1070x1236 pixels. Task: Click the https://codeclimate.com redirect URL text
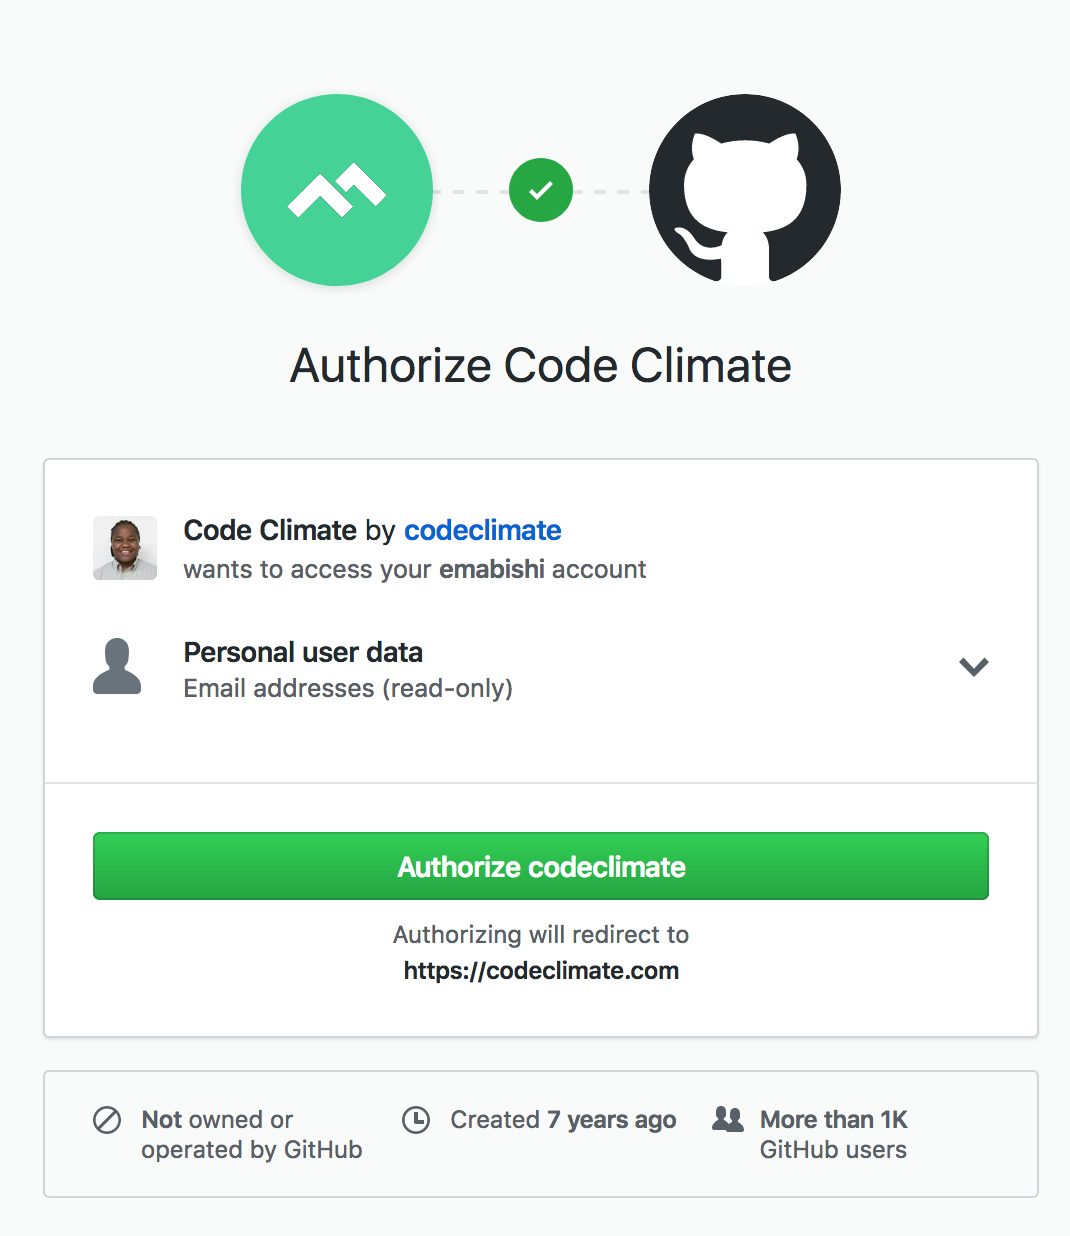pyautogui.click(x=541, y=970)
